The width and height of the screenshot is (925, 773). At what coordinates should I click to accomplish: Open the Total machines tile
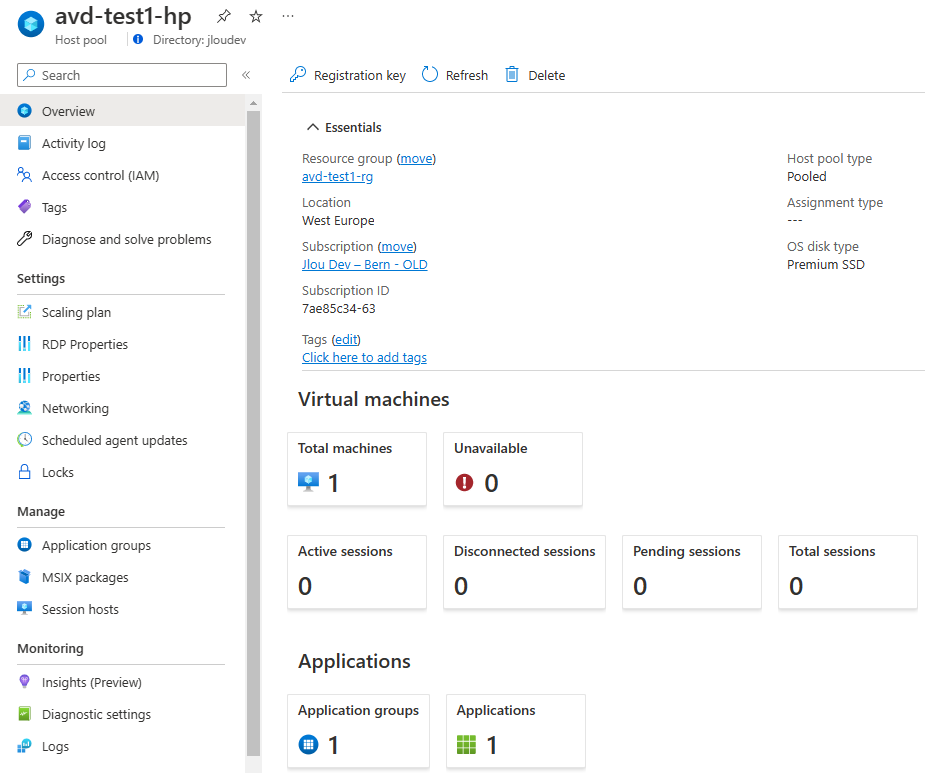[x=357, y=469]
